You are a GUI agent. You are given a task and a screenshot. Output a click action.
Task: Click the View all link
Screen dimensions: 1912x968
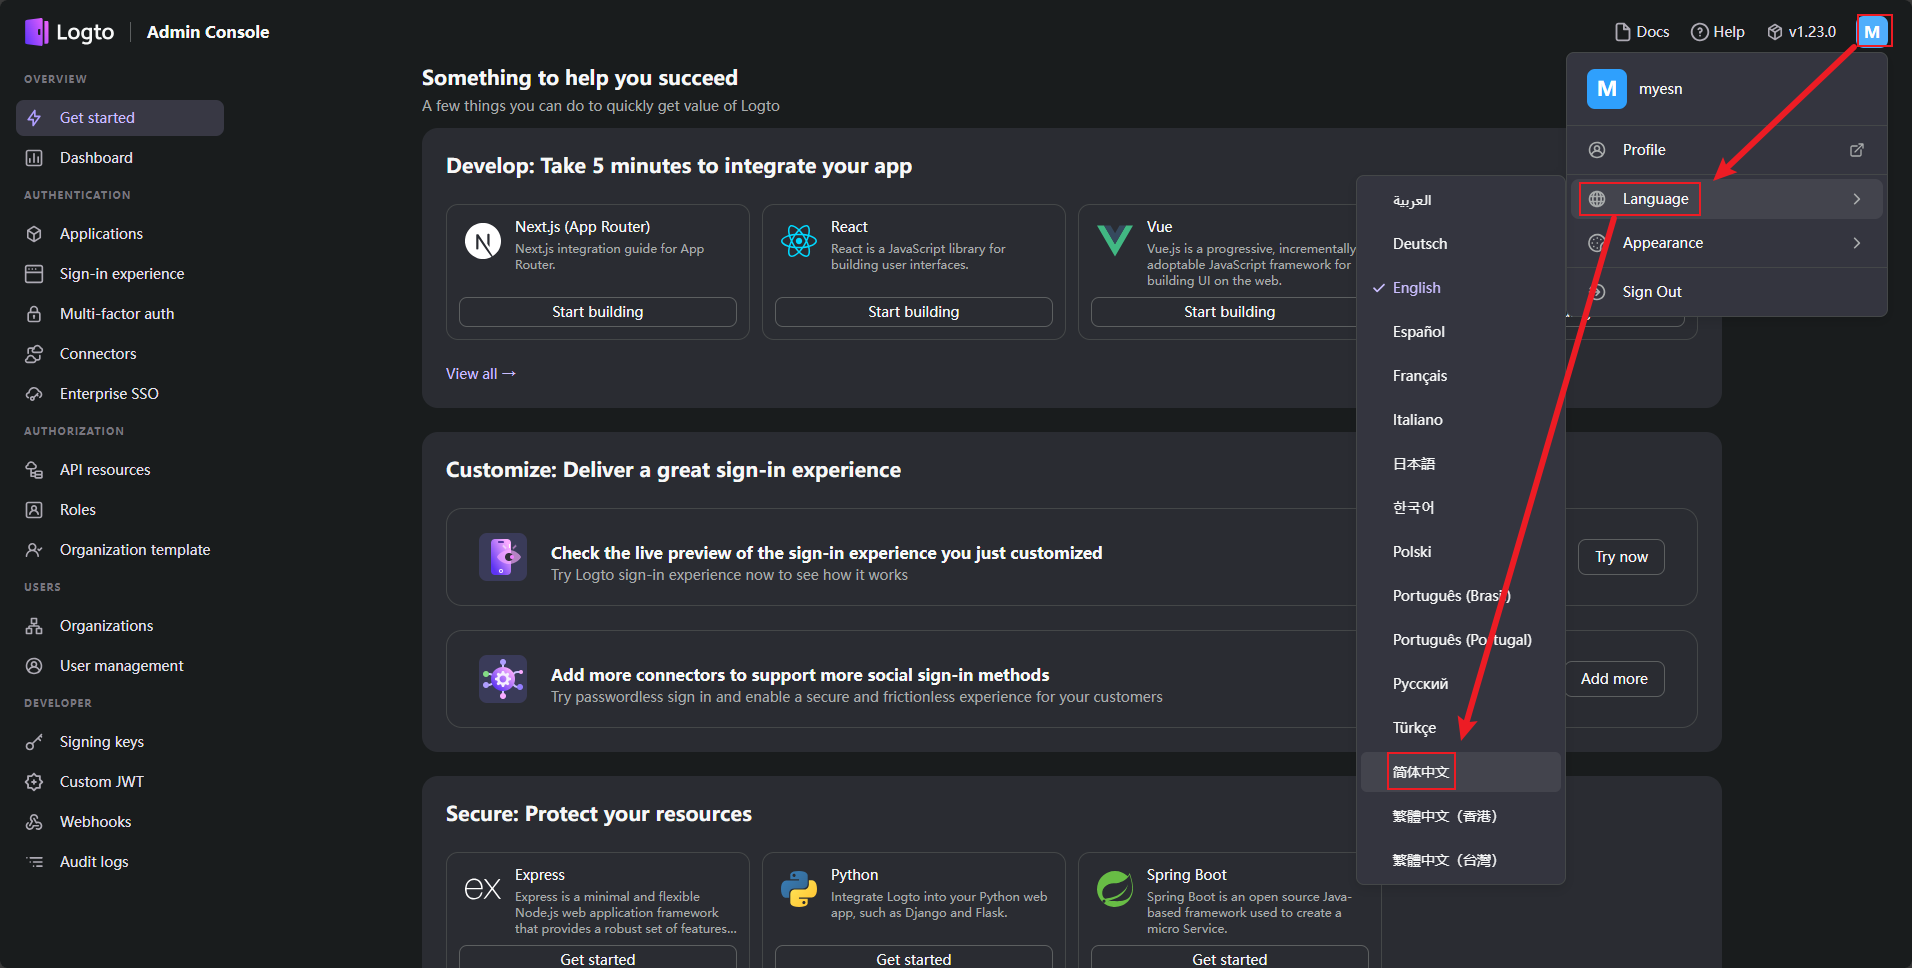click(x=481, y=374)
